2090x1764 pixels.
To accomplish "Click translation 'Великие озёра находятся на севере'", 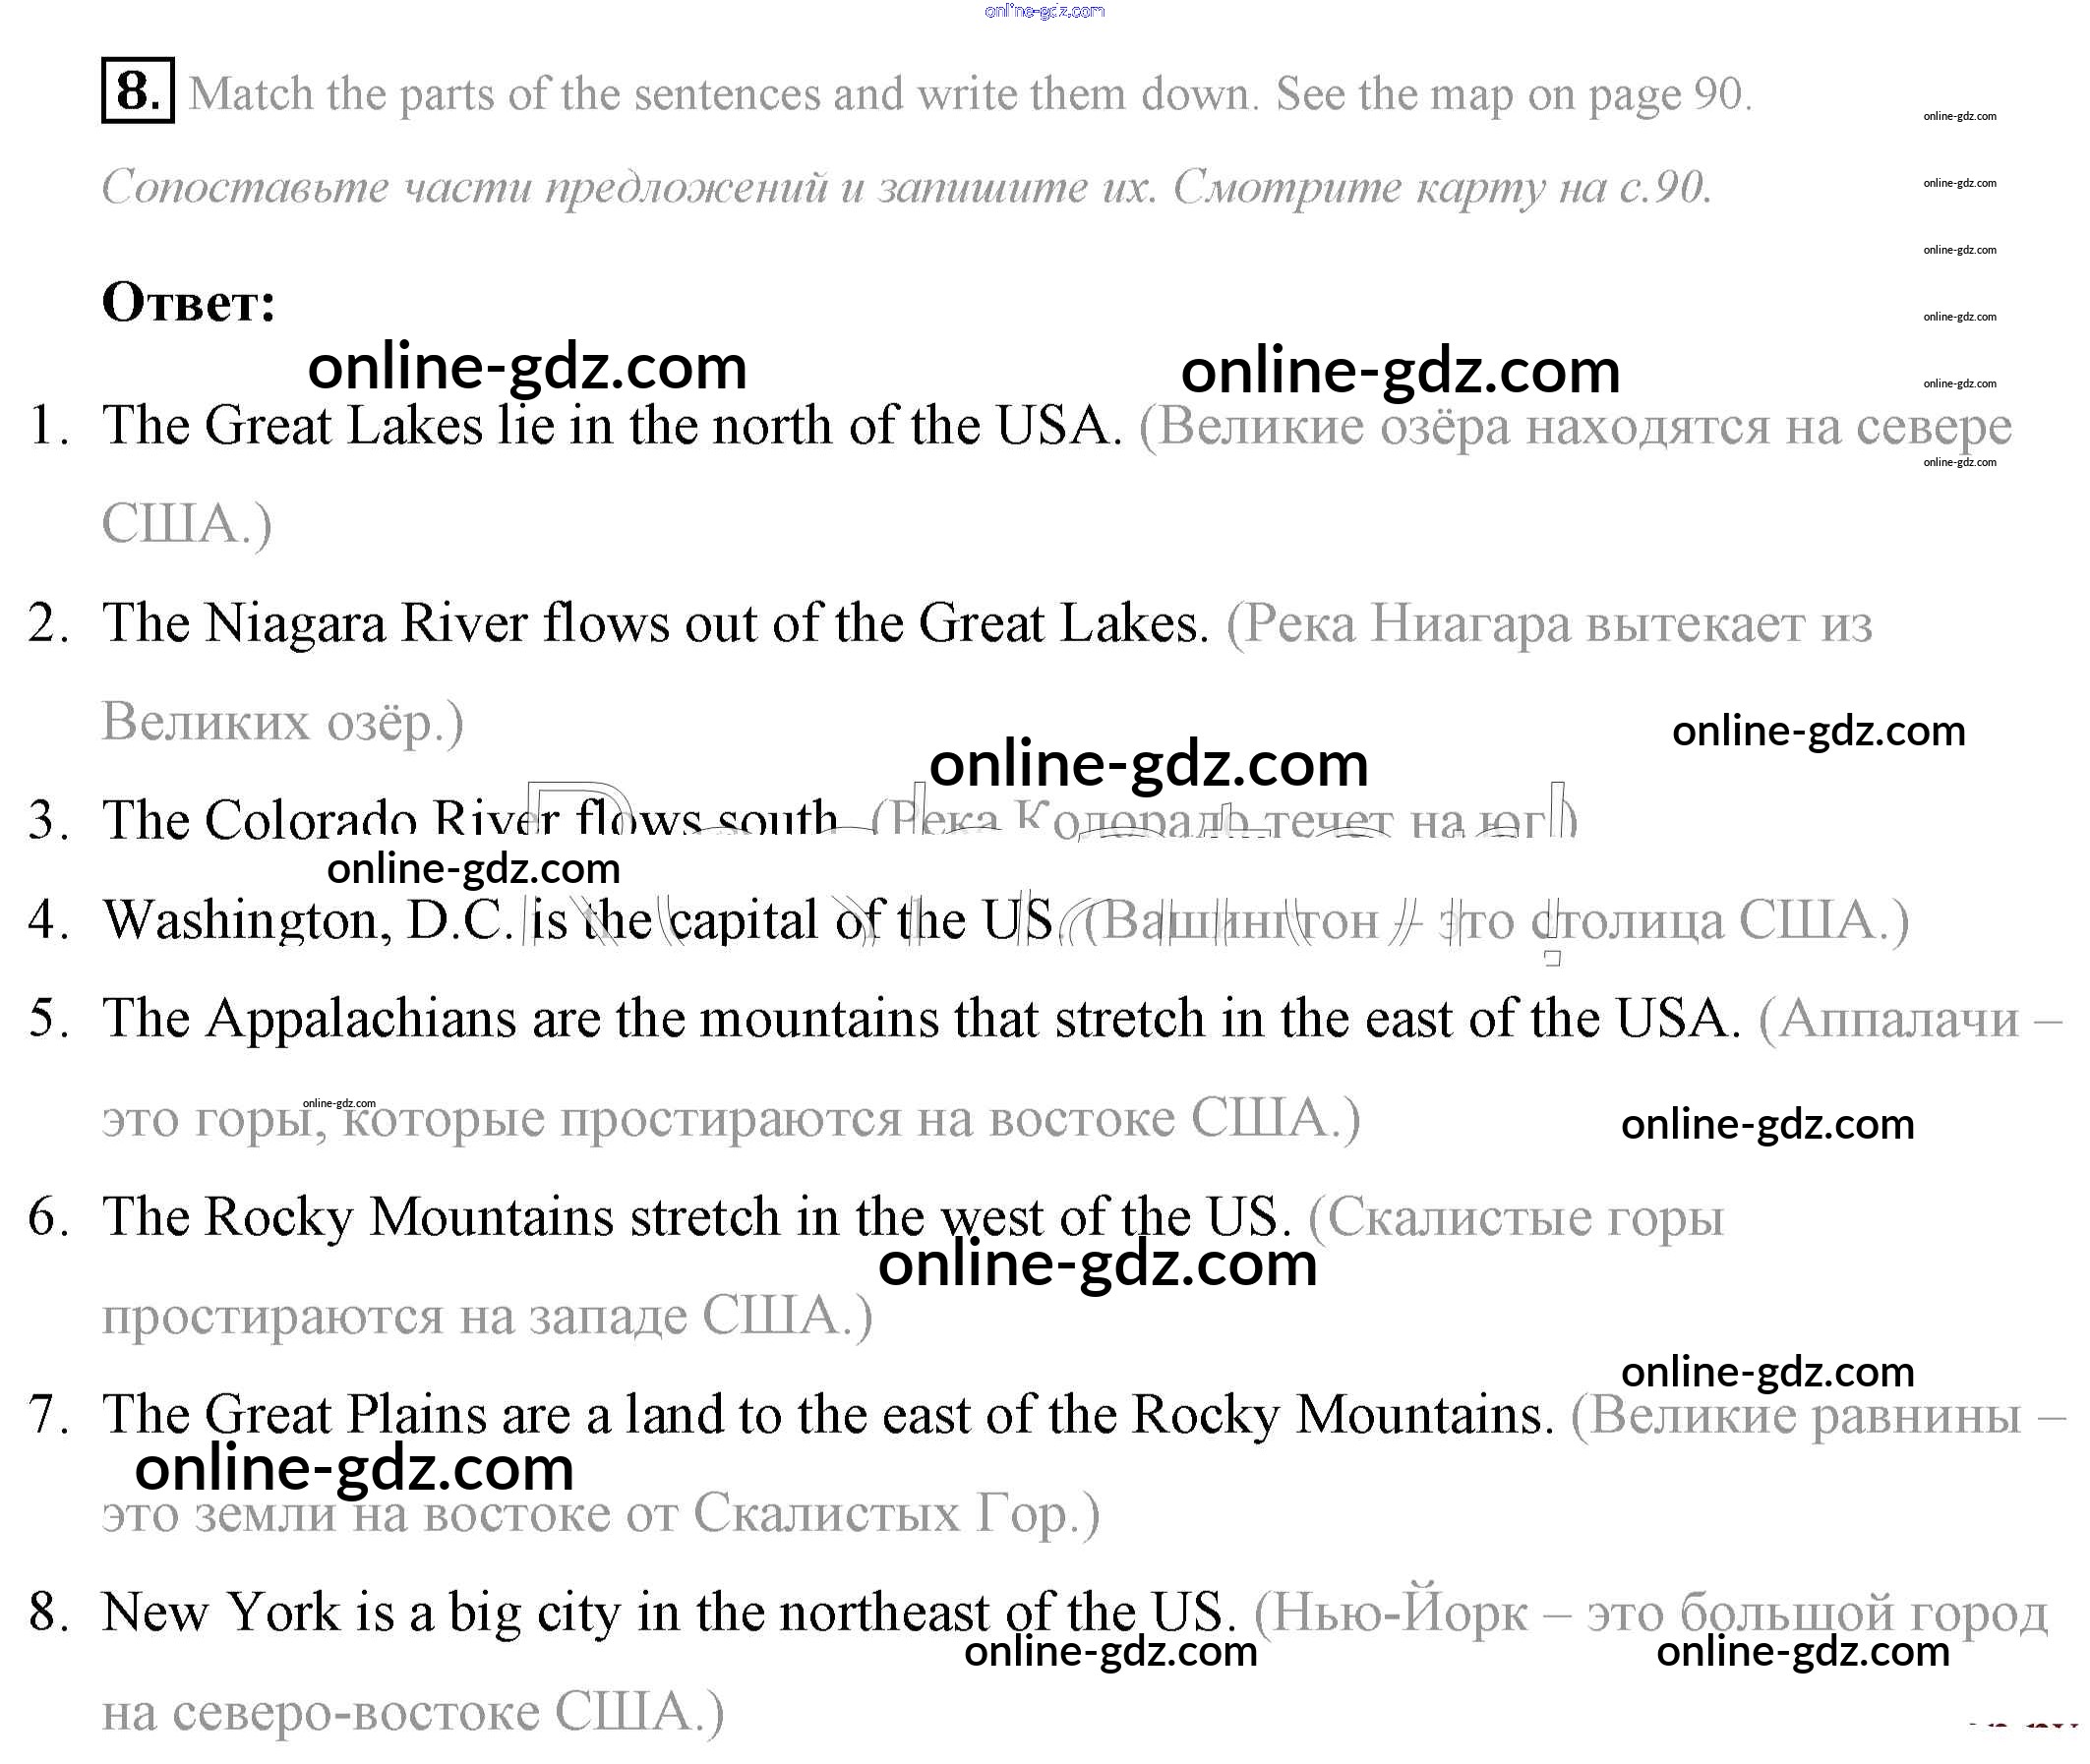I will coord(1575,428).
